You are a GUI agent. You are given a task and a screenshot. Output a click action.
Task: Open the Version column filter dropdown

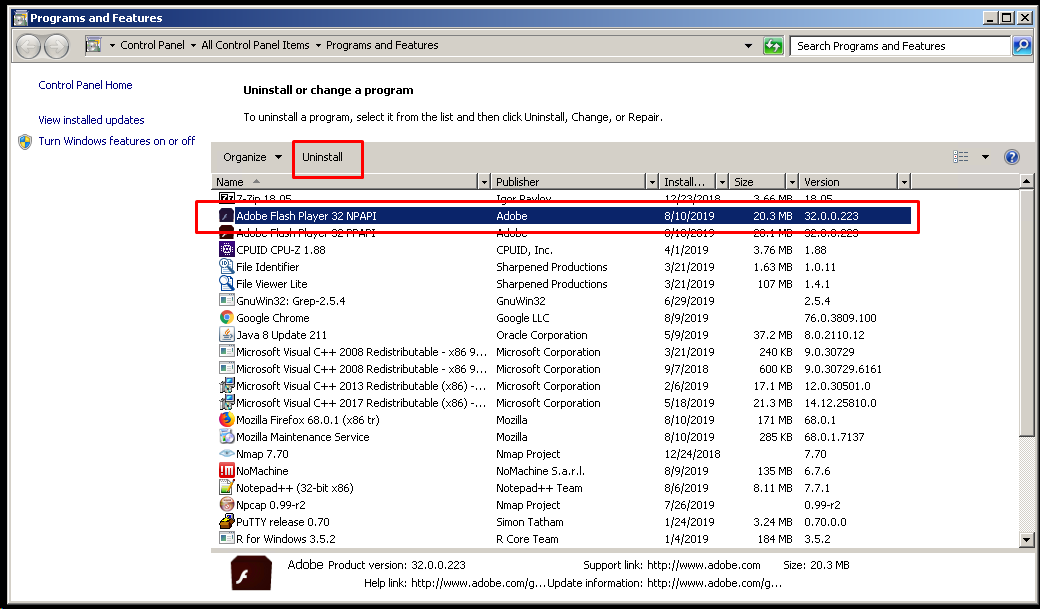coord(904,182)
